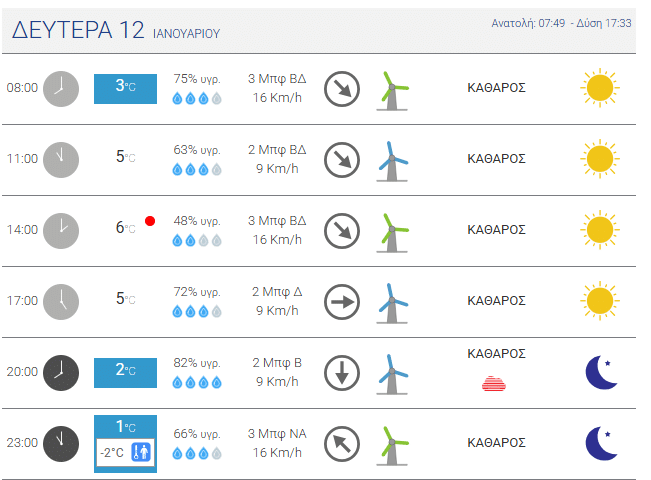The height and width of the screenshot is (480, 651).
Task: Click the humidity droplets at 14:00
Action: click(x=196, y=240)
